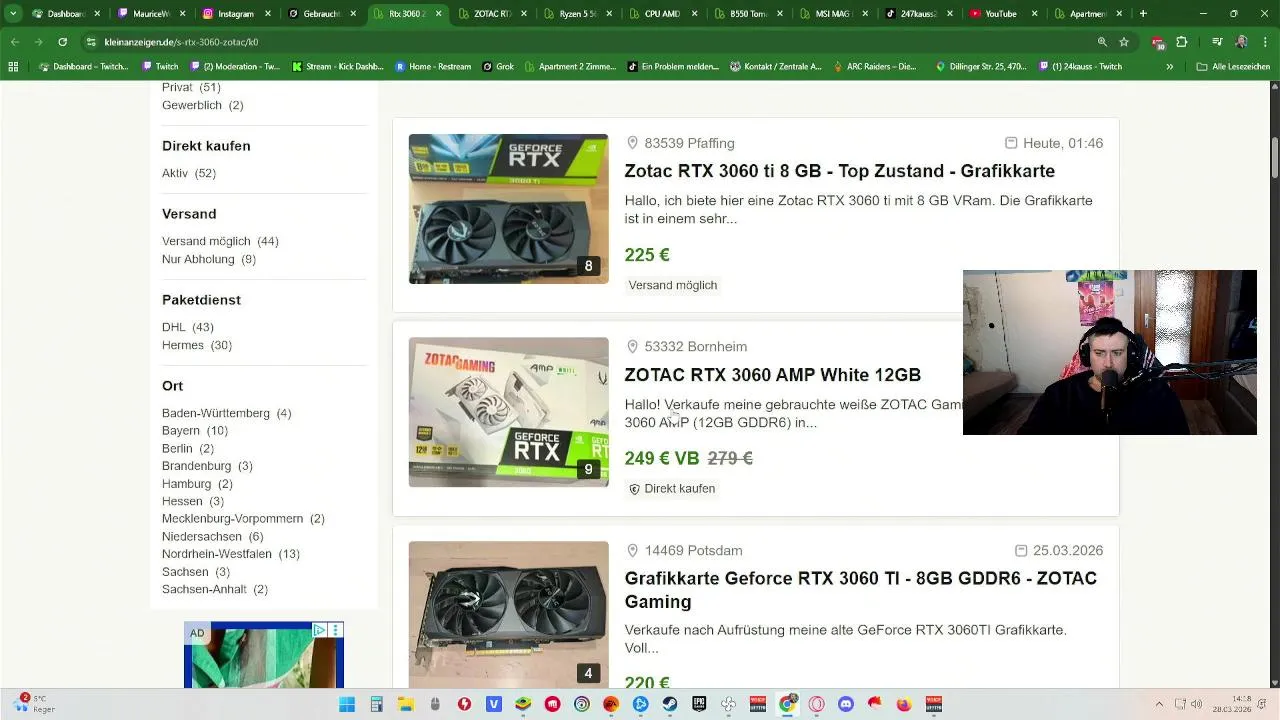Filter by Privat (51) sellers
This screenshot has height=720, width=1280.
191,87
